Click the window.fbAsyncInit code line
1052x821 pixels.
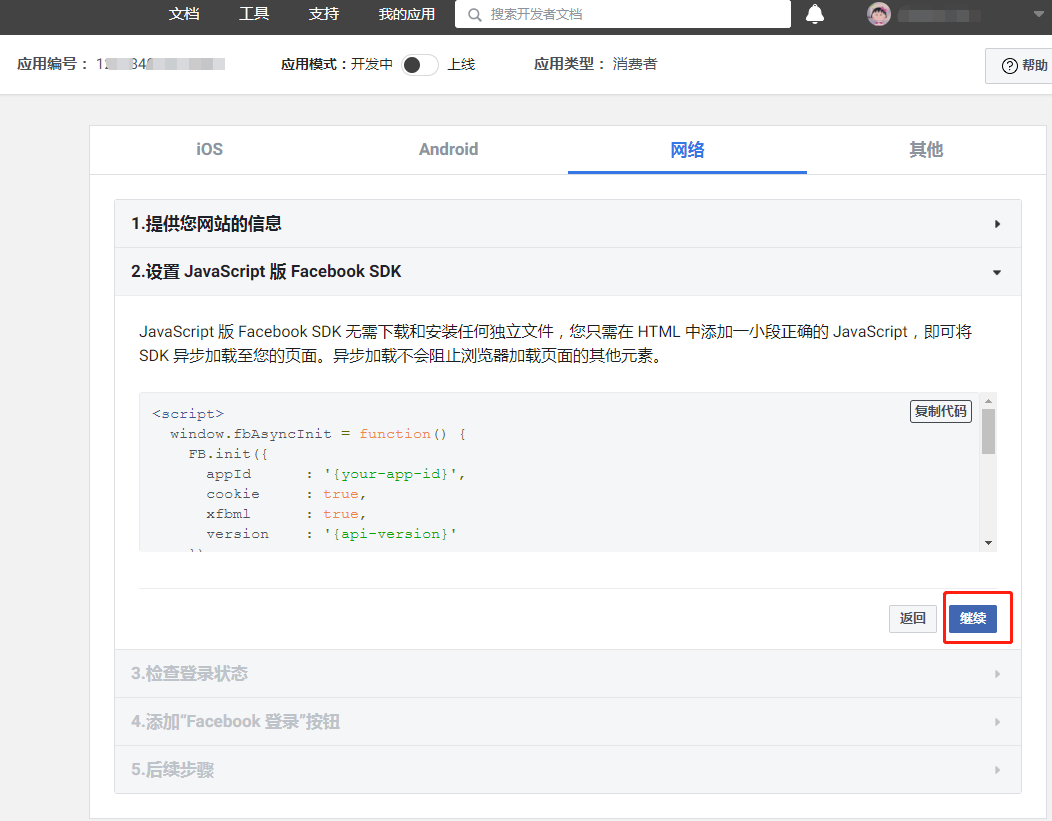tap(318, 434)
